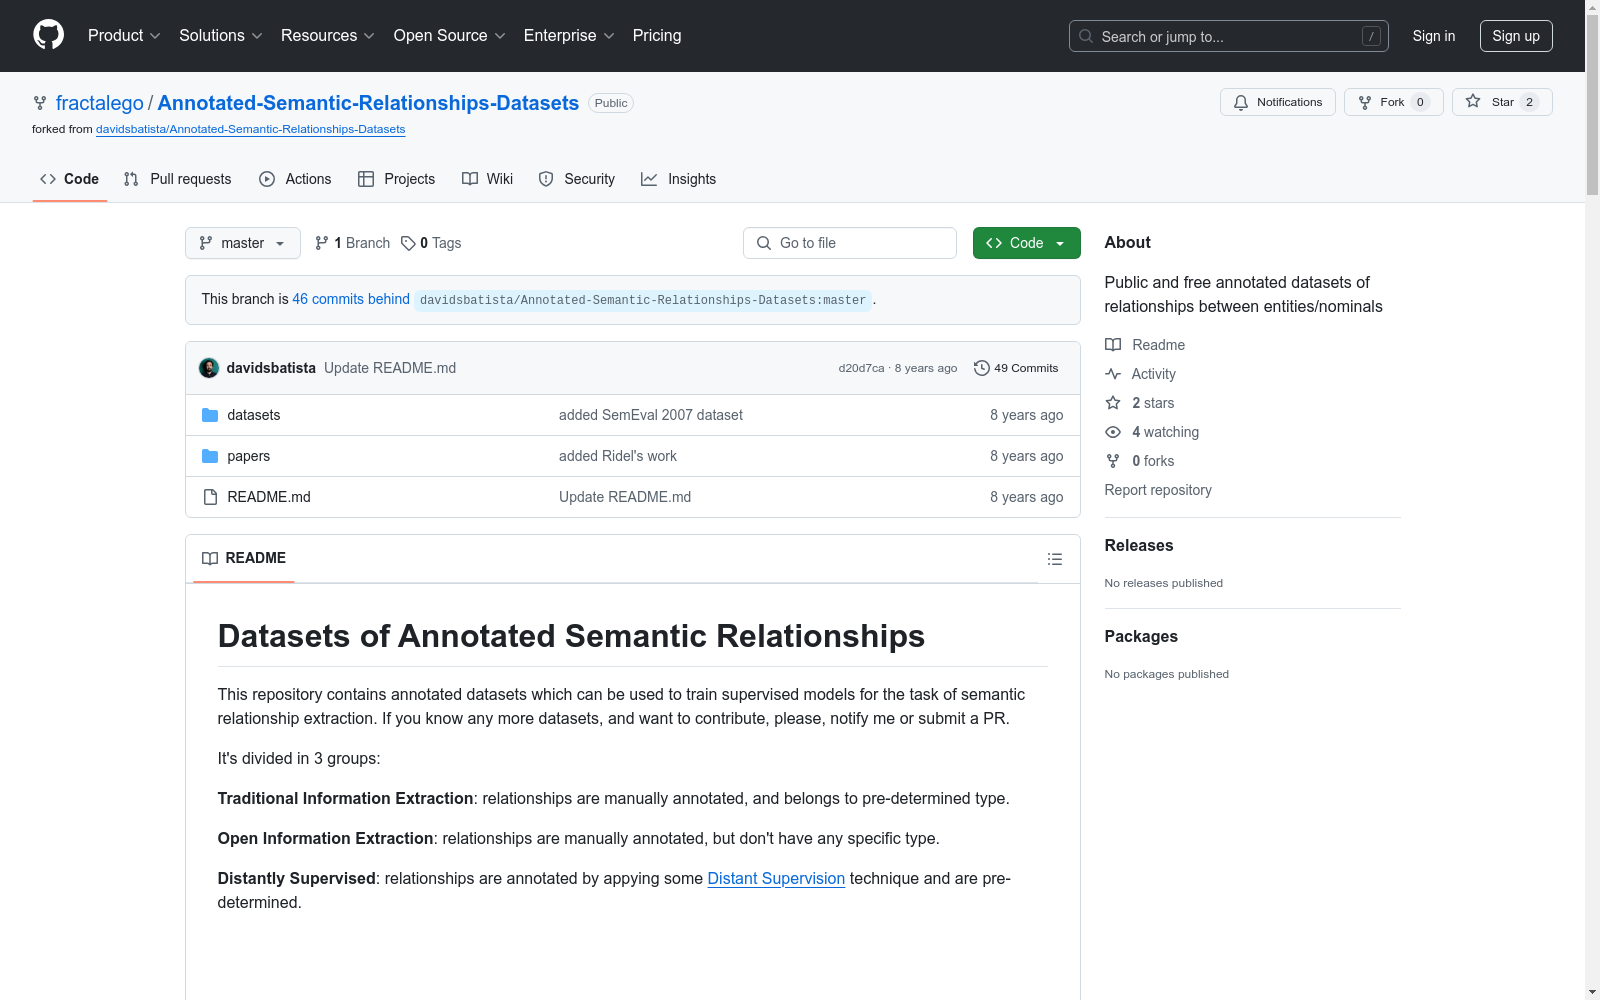Select the README tab in file viewer
Image resolution: width=1600 pixels, height=1000 pixels.
(x=244, y=558)
